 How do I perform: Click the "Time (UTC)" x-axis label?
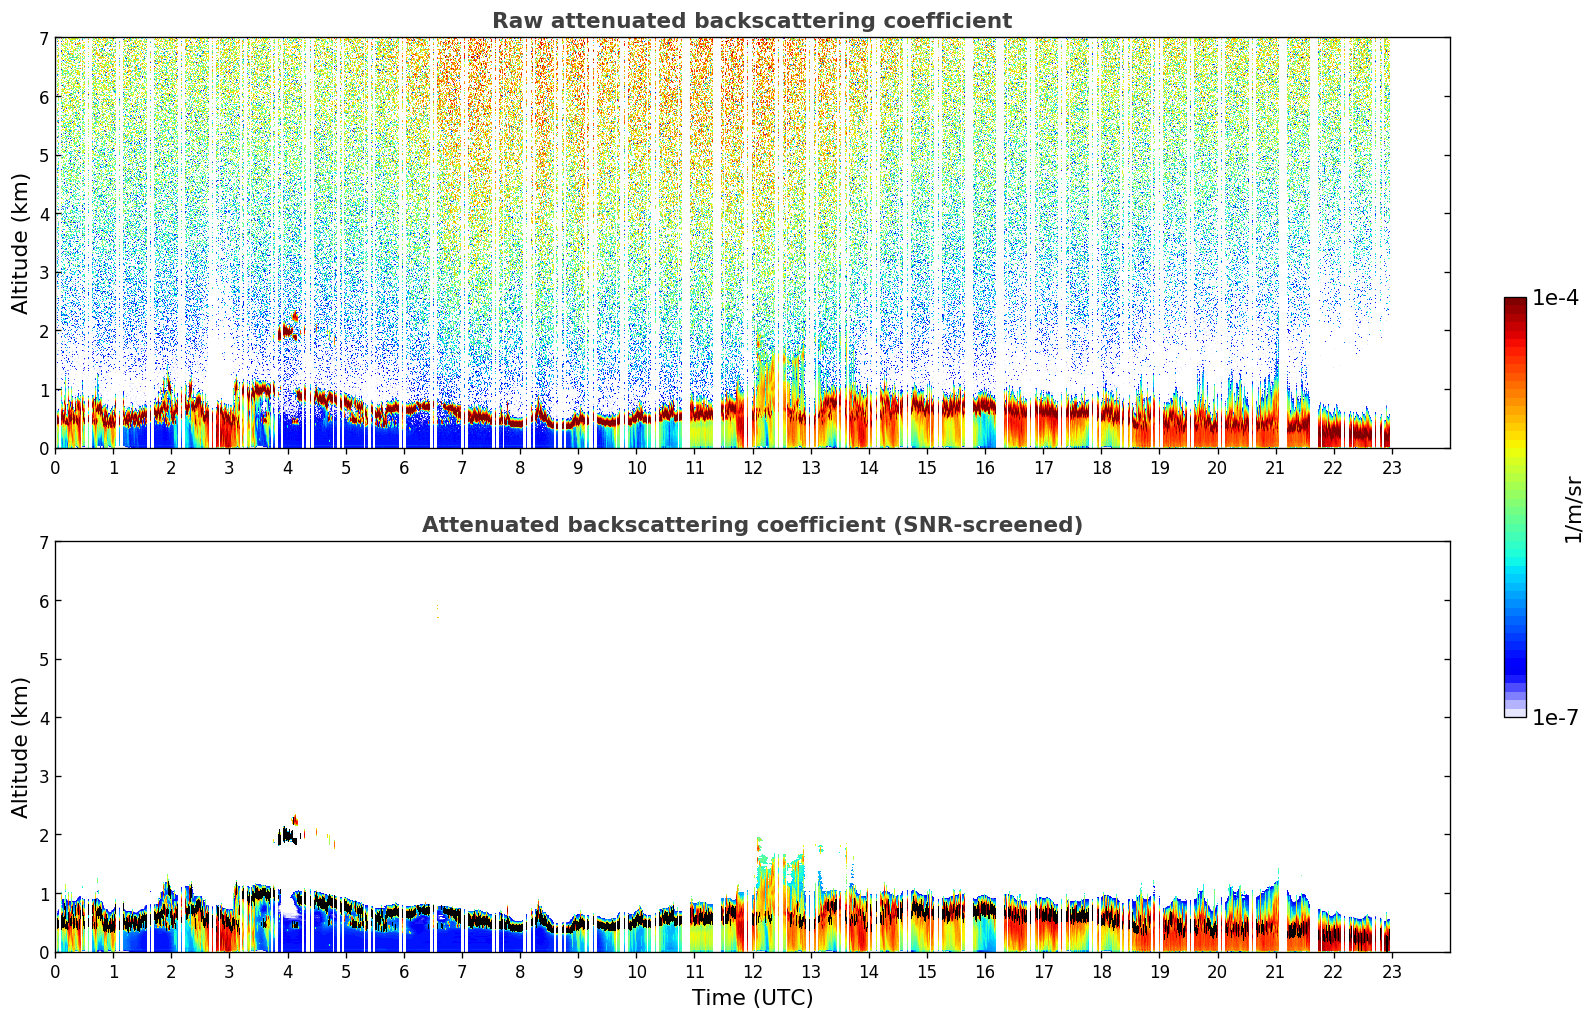pos(752,998)
